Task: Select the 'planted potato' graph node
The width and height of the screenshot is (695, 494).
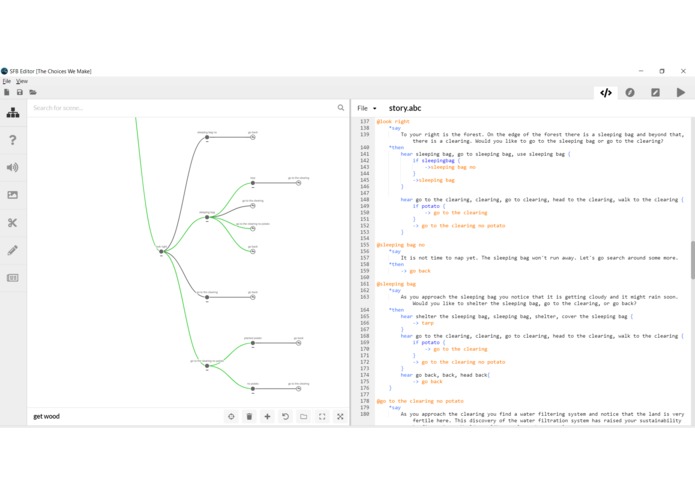Action: pos(253,342)
